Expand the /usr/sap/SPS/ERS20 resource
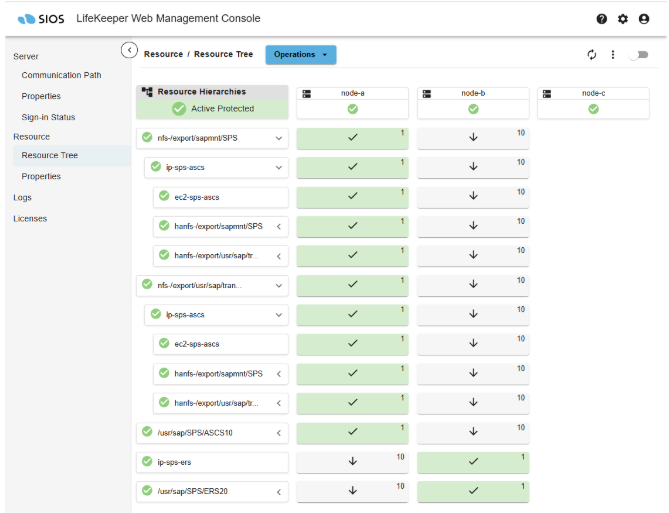669x513 pixels. [279, 491]
